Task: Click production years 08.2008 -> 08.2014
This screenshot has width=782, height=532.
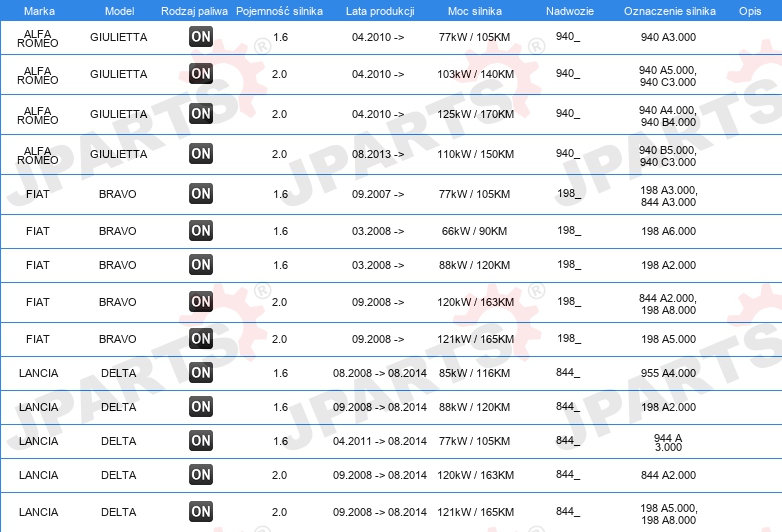Action: tap(380, 373)
